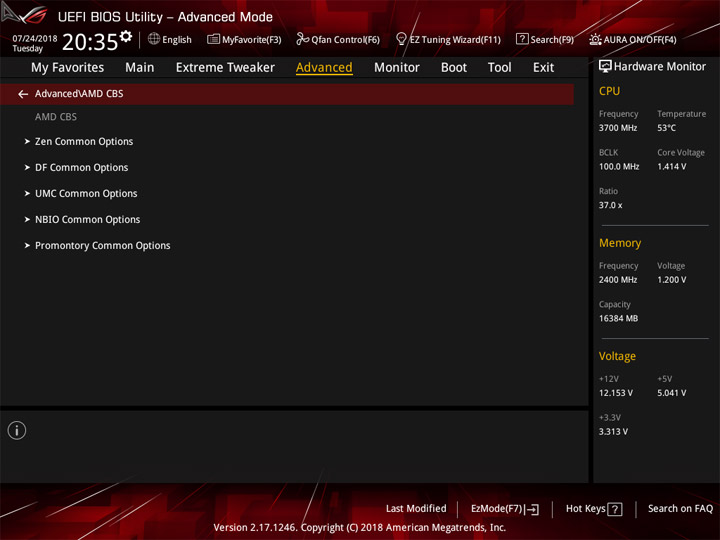Screen dimensions: 720x540
Task: Click the Search question mark icon
Action: pyautogui.click(x=522, y=39)
